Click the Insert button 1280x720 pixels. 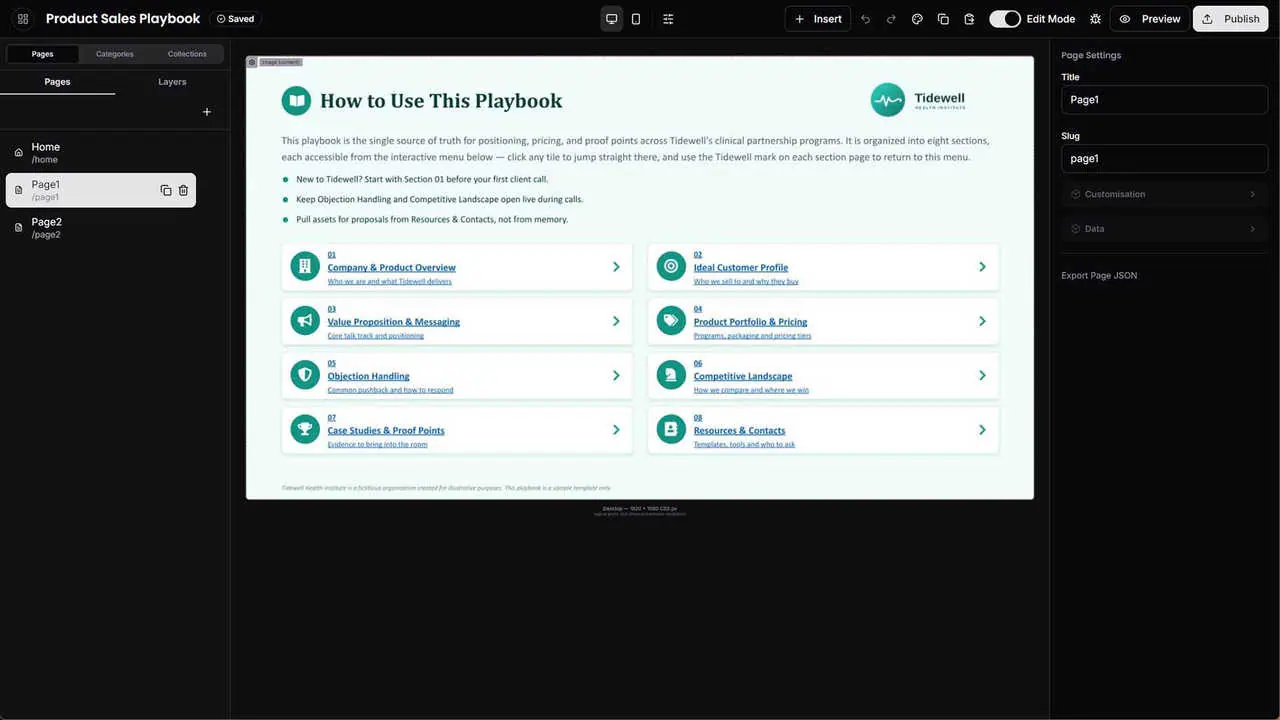[818, 19]
